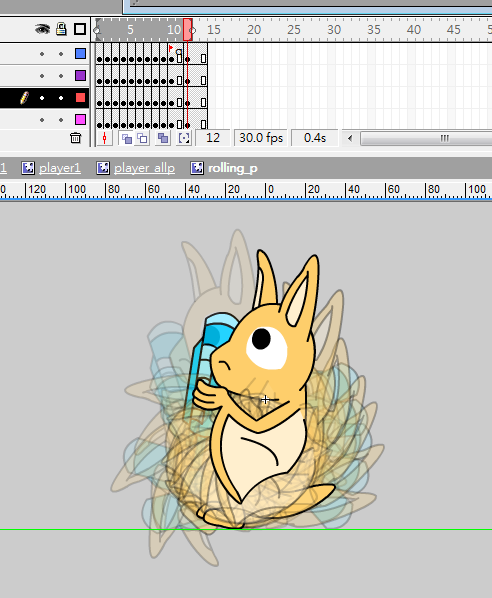Click the magenta layer outline color swatch
The image size is (492, 598).
tap(80, 120)
